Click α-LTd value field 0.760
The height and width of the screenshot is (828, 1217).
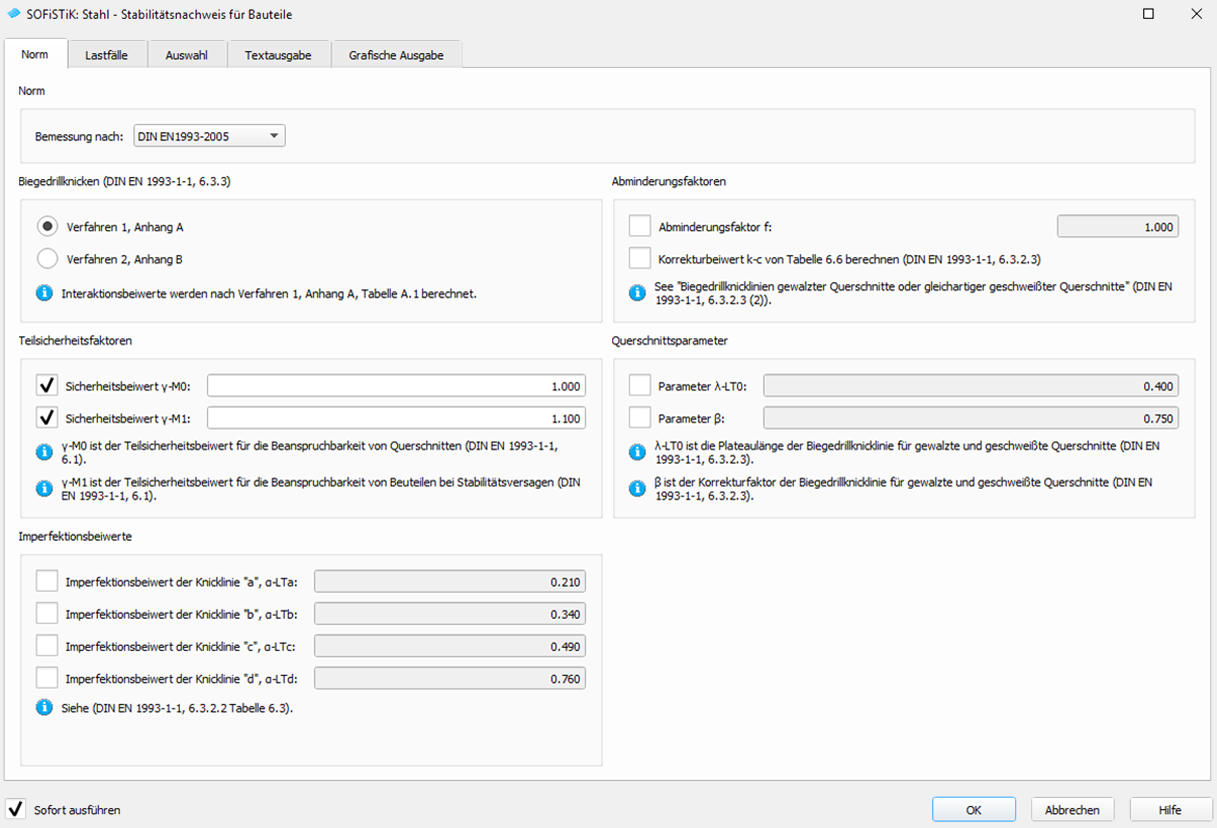pos(450,678)
